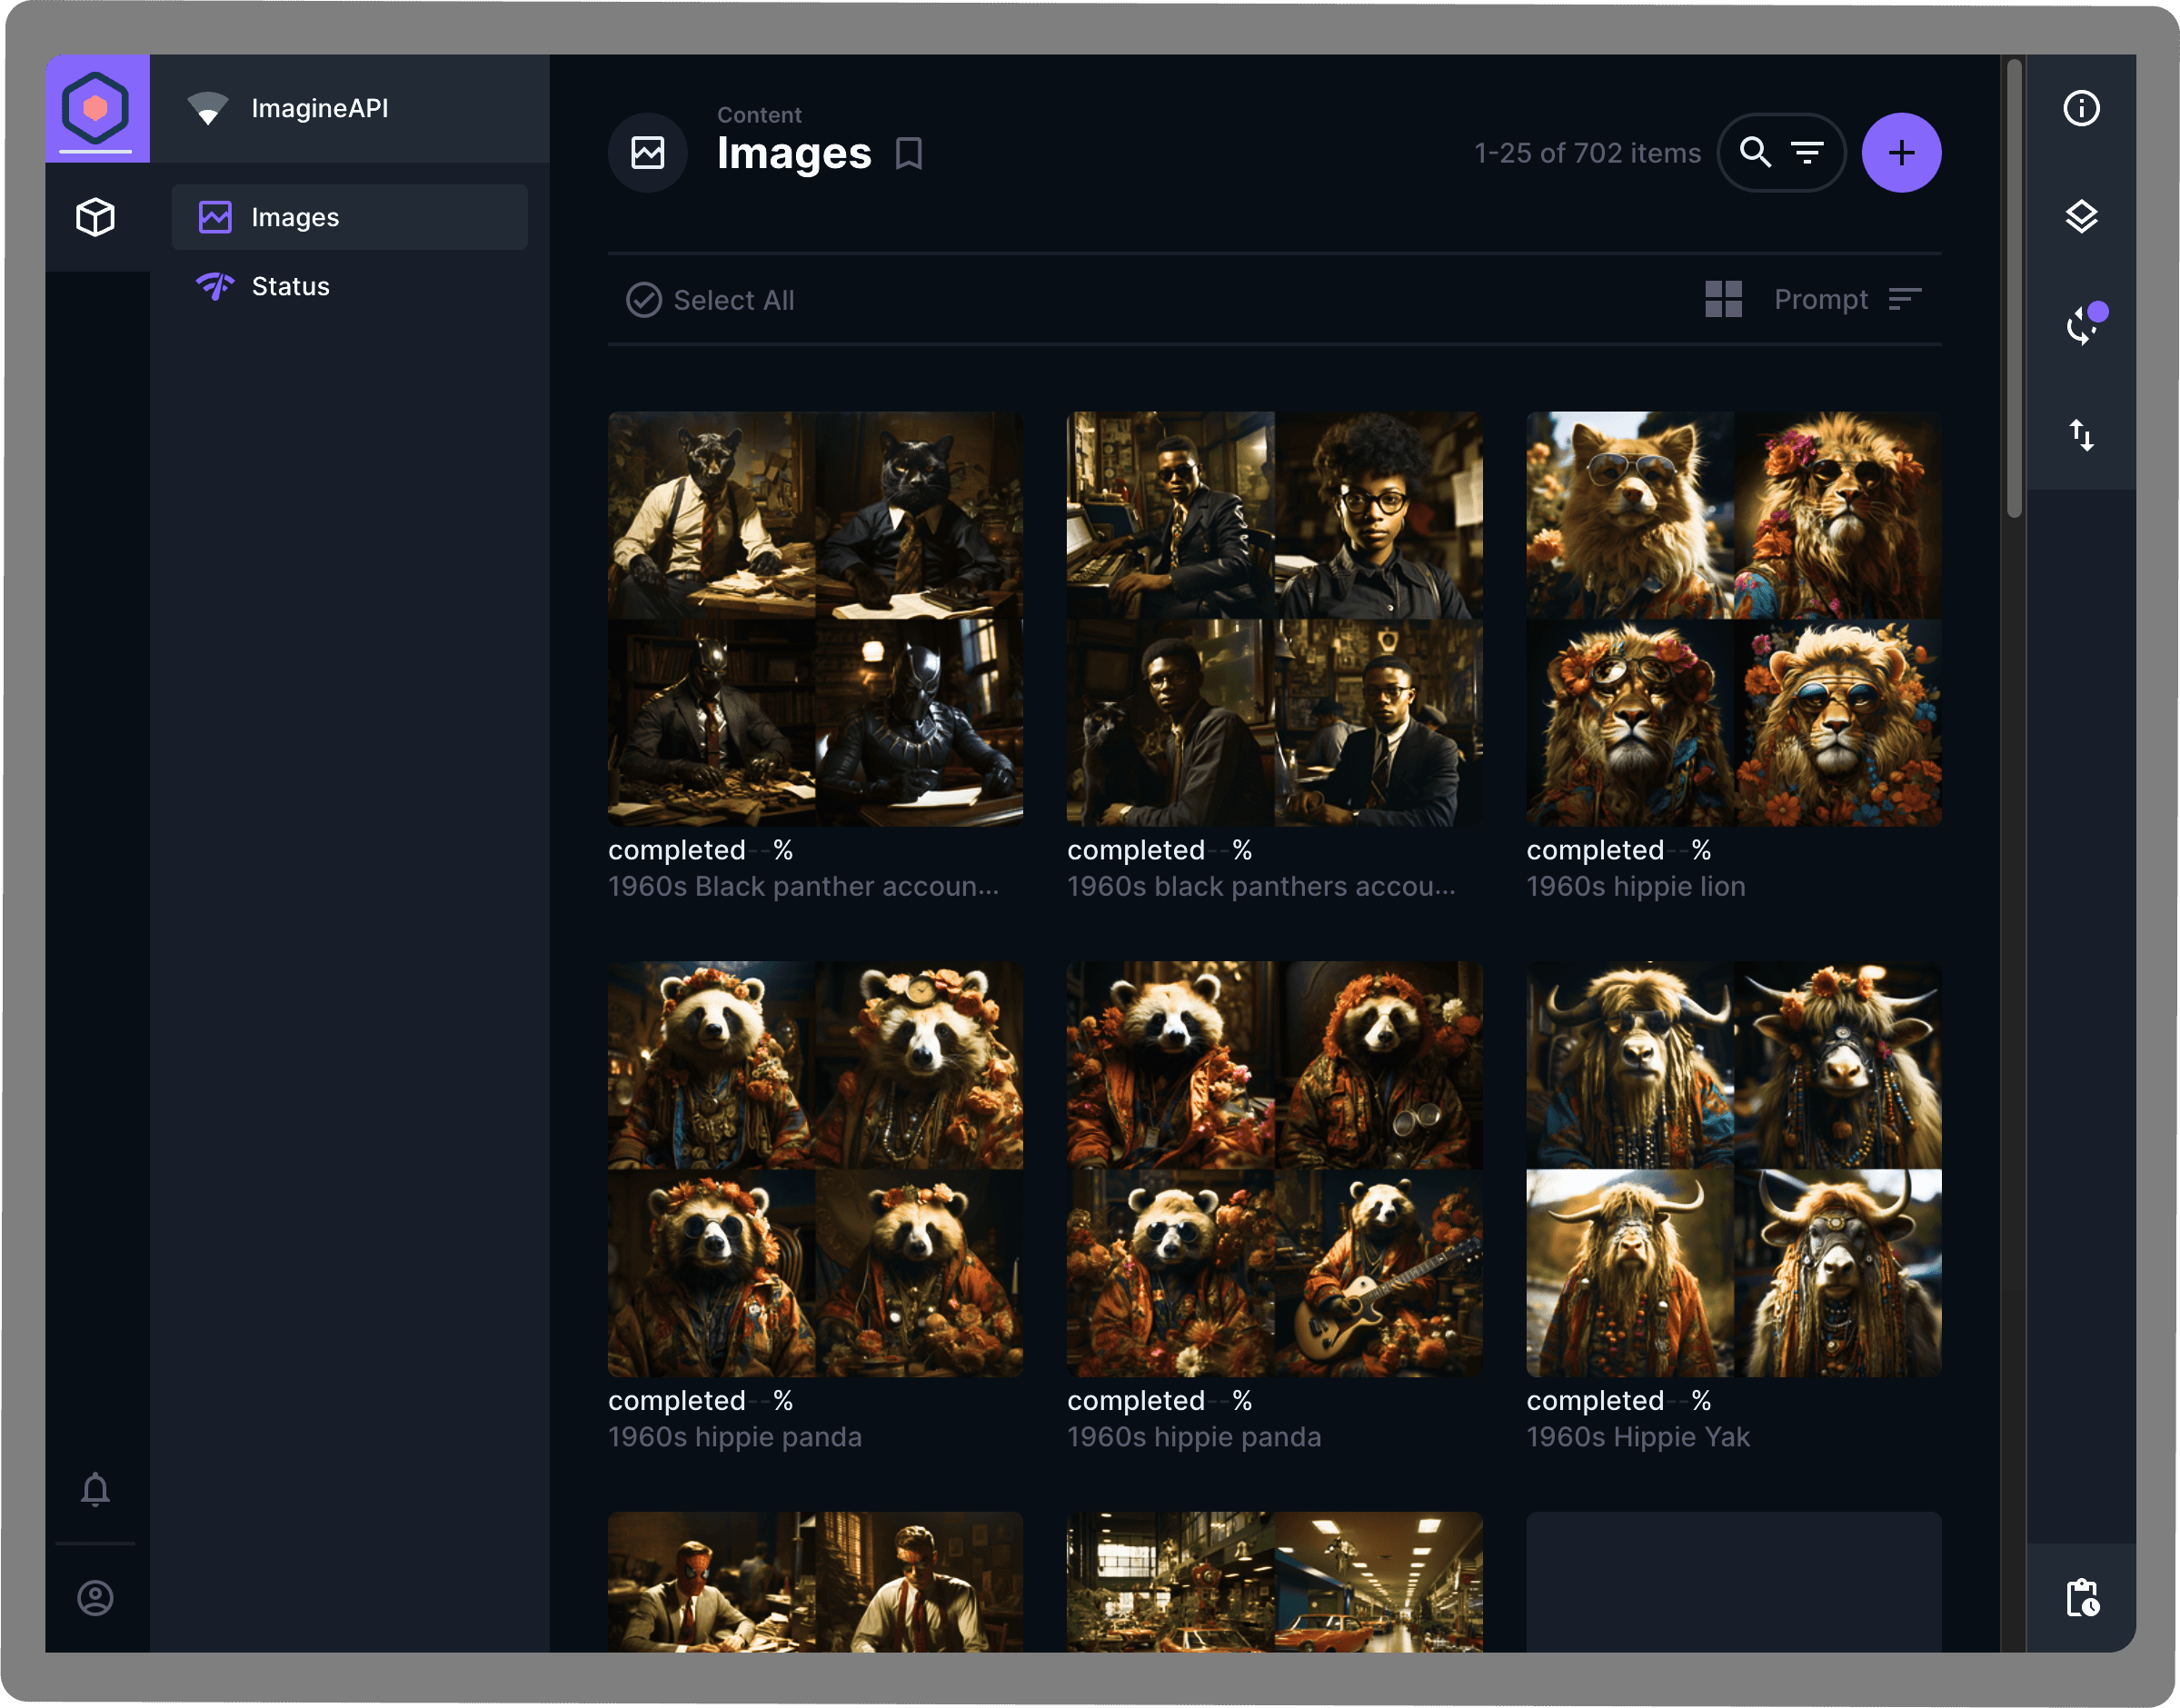Click the ImagineAPI connection signal icon
The width and height of the screenshot is (2180, 1708).
[208, 108]
